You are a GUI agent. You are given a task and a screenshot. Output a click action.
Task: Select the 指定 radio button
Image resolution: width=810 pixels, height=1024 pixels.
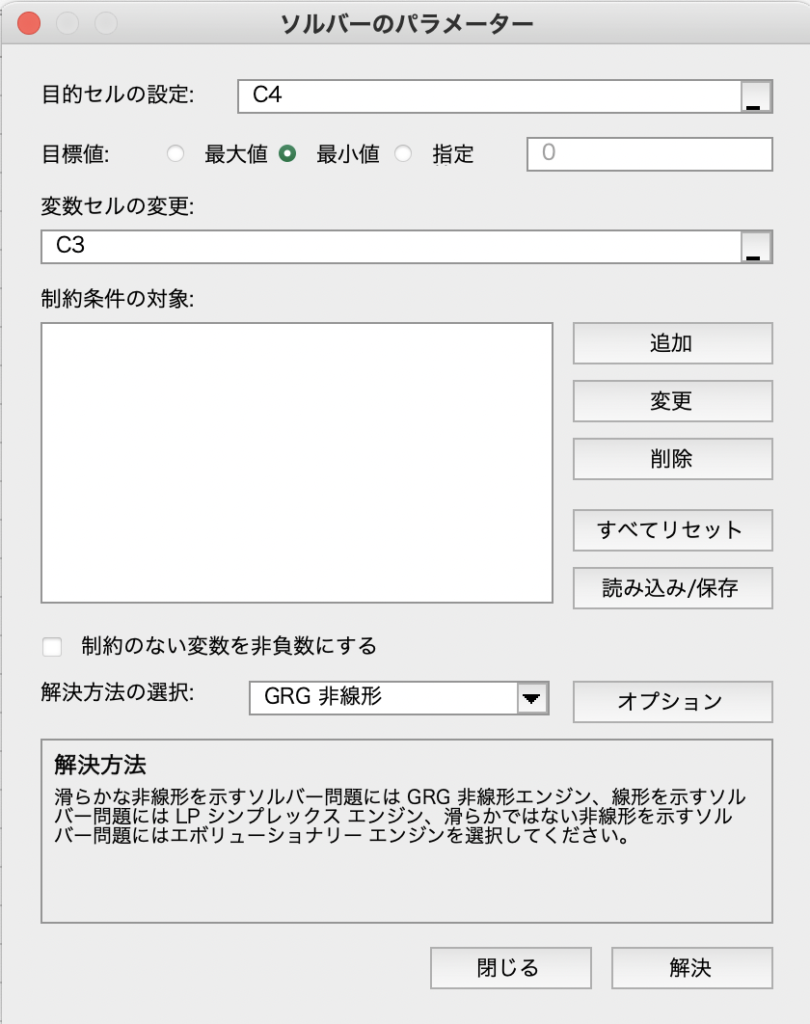pyautogui.click(x=403, y=153)
